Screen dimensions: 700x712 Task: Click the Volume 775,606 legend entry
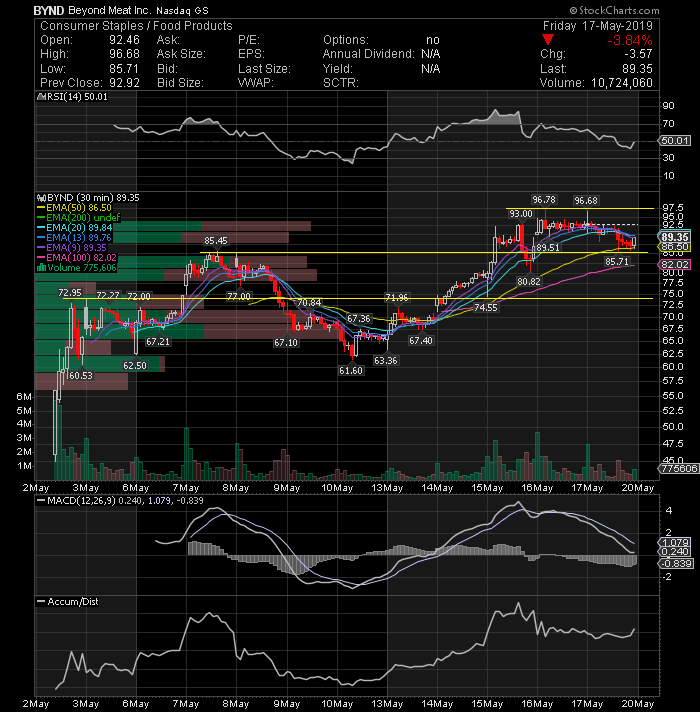tap(82, 267)
